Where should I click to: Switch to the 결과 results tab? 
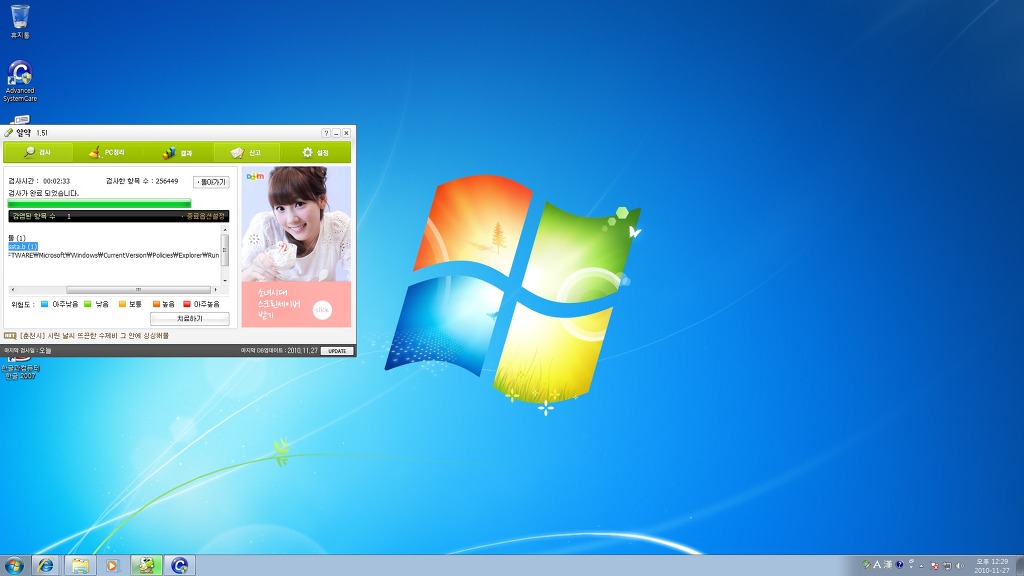point(178,152)
